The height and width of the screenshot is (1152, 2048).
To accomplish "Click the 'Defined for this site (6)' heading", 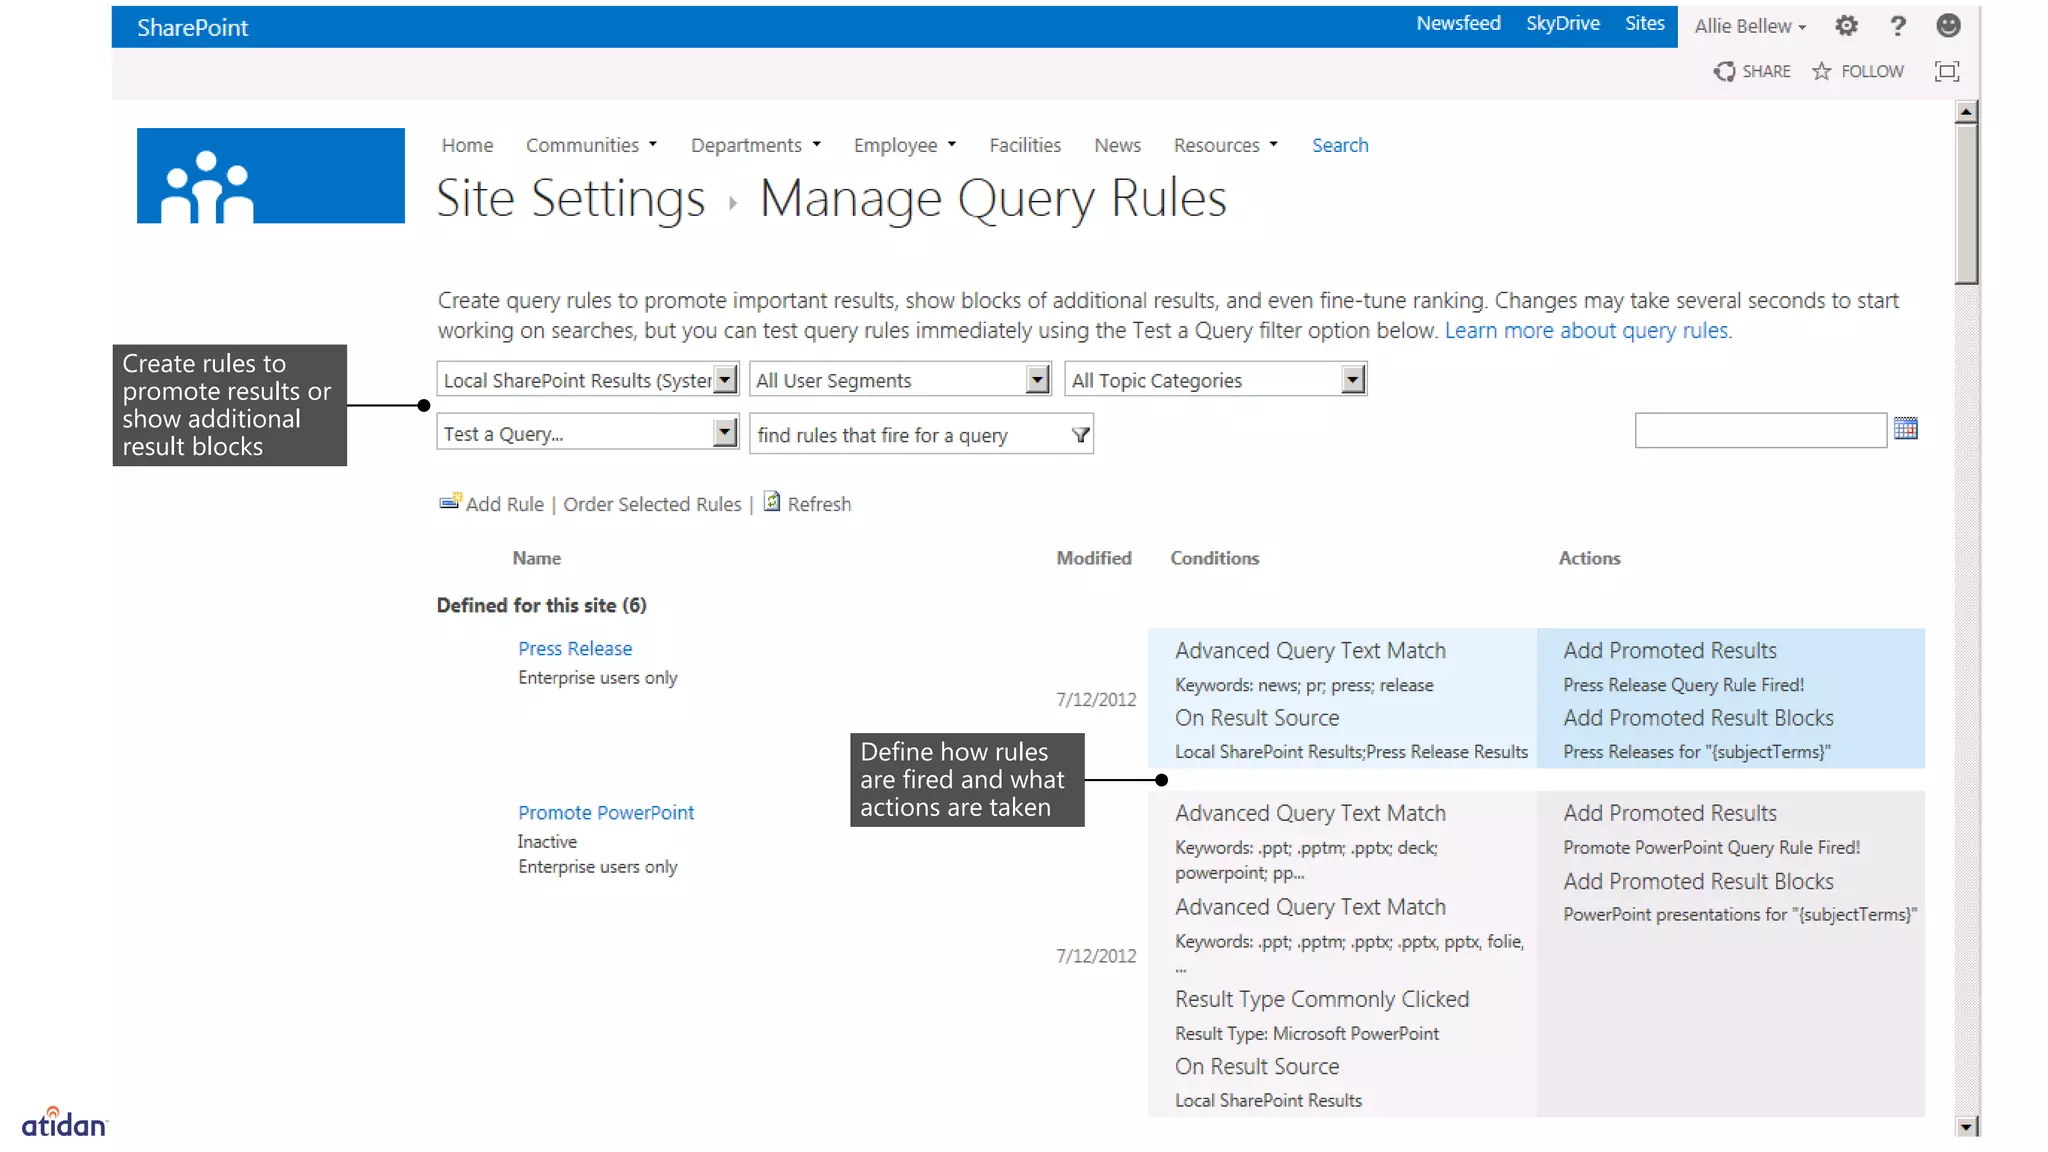I will (542, 605).
